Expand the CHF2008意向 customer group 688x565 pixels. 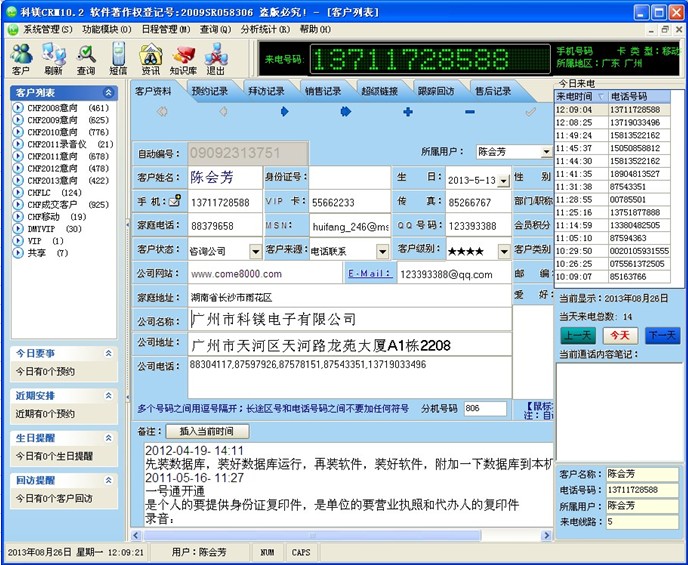[x=18, y=108]
